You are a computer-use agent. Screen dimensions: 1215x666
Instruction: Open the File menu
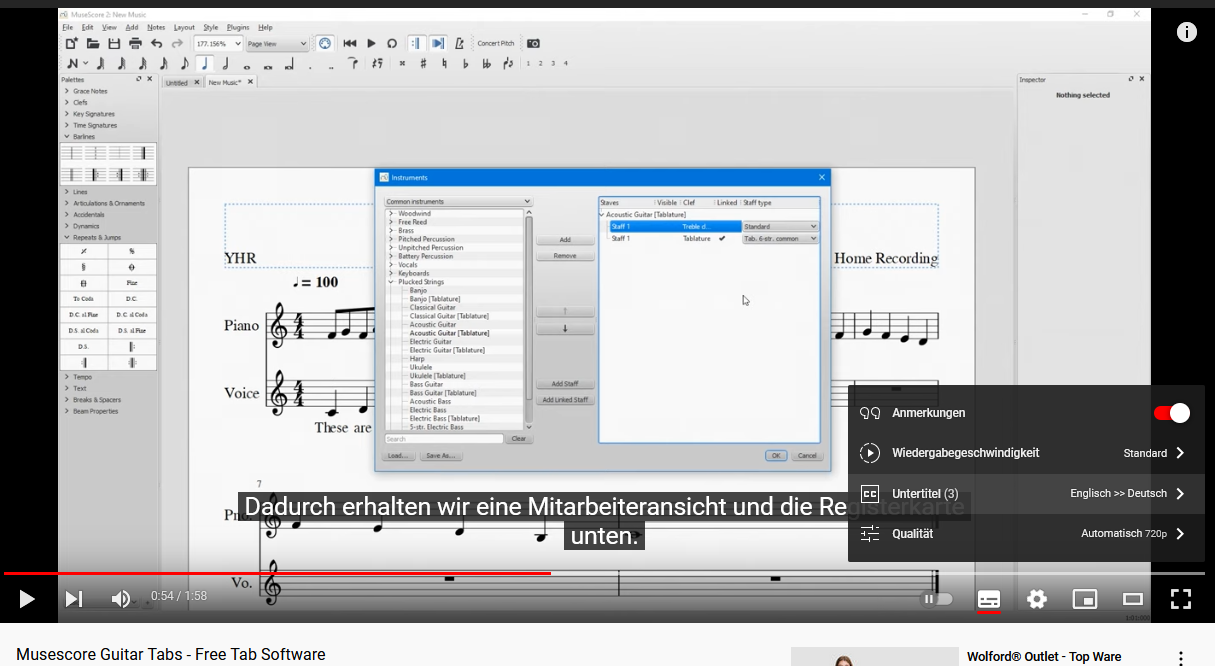[67, 27]
